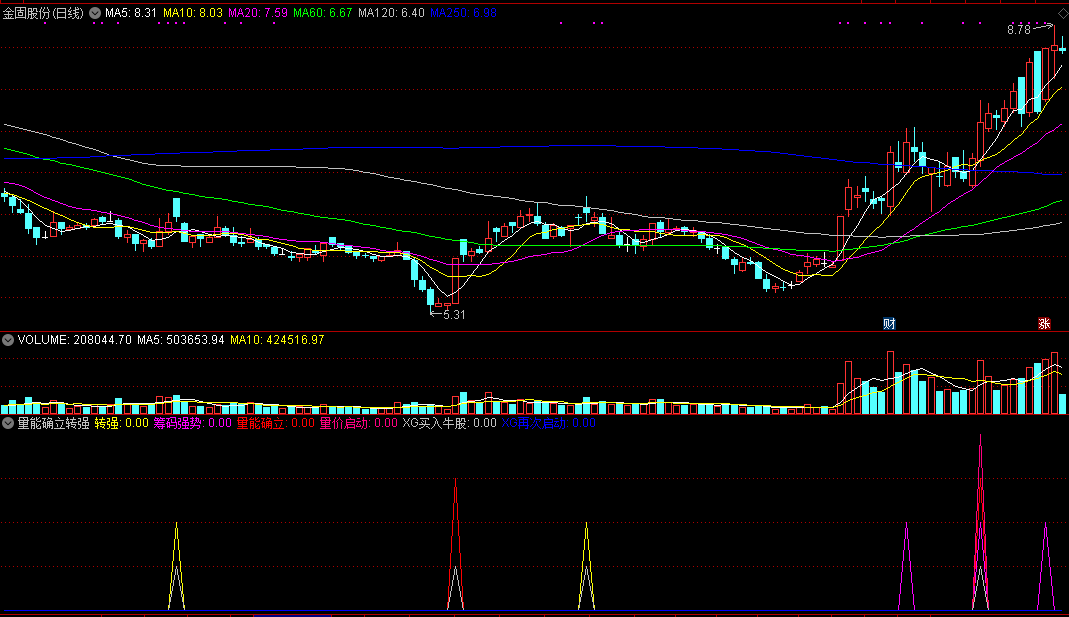Click the 金固股份(日线) chart title
Screen dimensions: 1069x617
coord(43,13)
